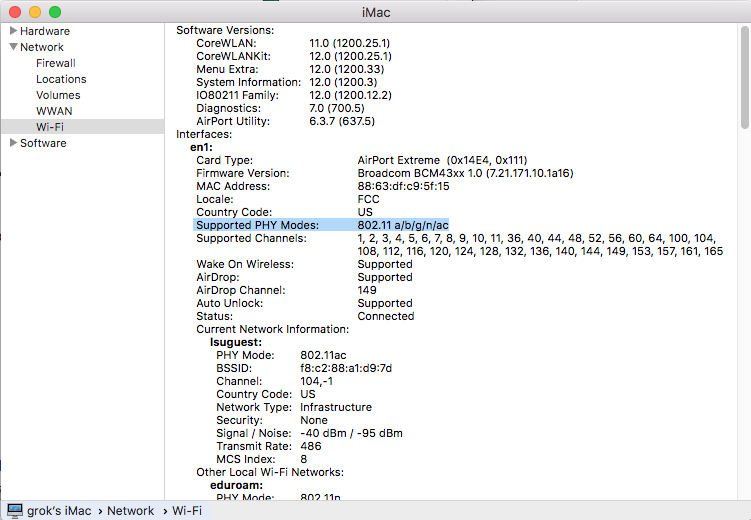
Task: Expand the Hardware section in sidebar
Action: [13, 31]
